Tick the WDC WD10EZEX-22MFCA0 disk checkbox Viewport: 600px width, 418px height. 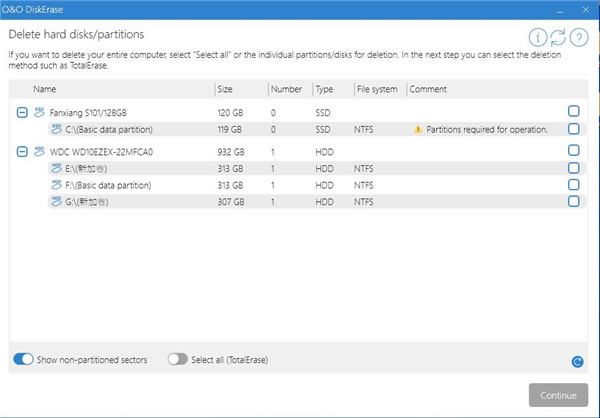573,150
